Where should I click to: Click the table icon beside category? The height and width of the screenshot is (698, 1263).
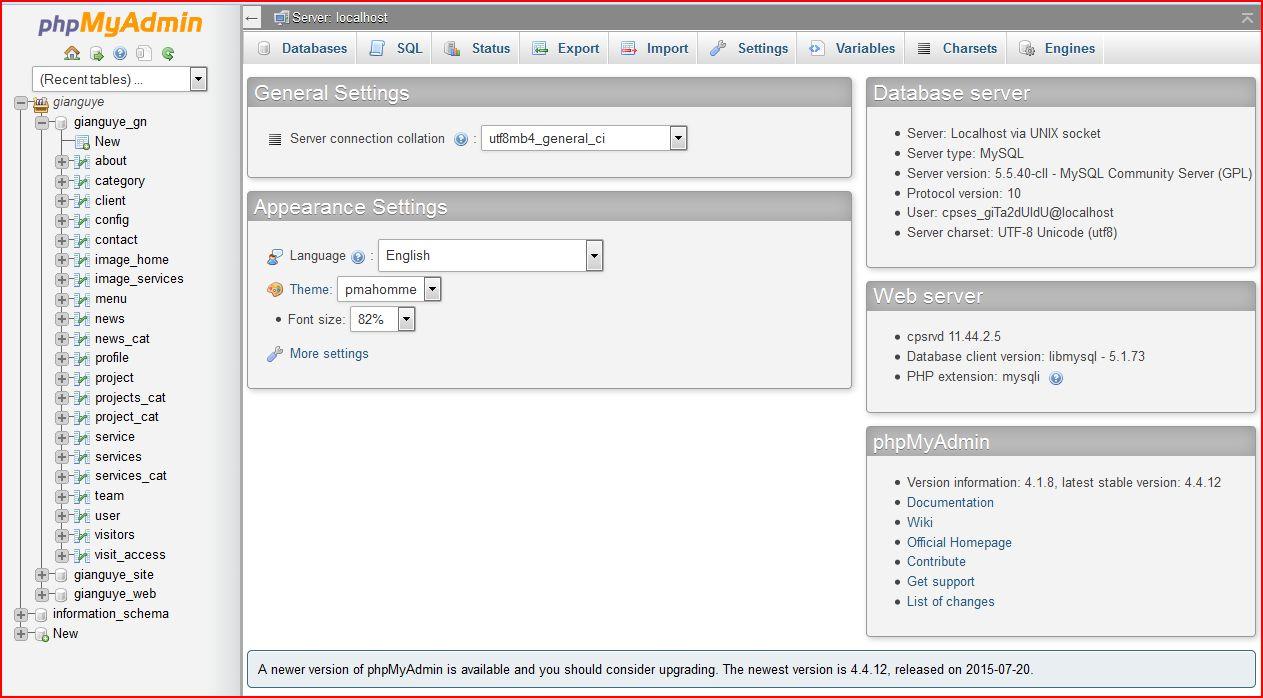click(82, 181)
